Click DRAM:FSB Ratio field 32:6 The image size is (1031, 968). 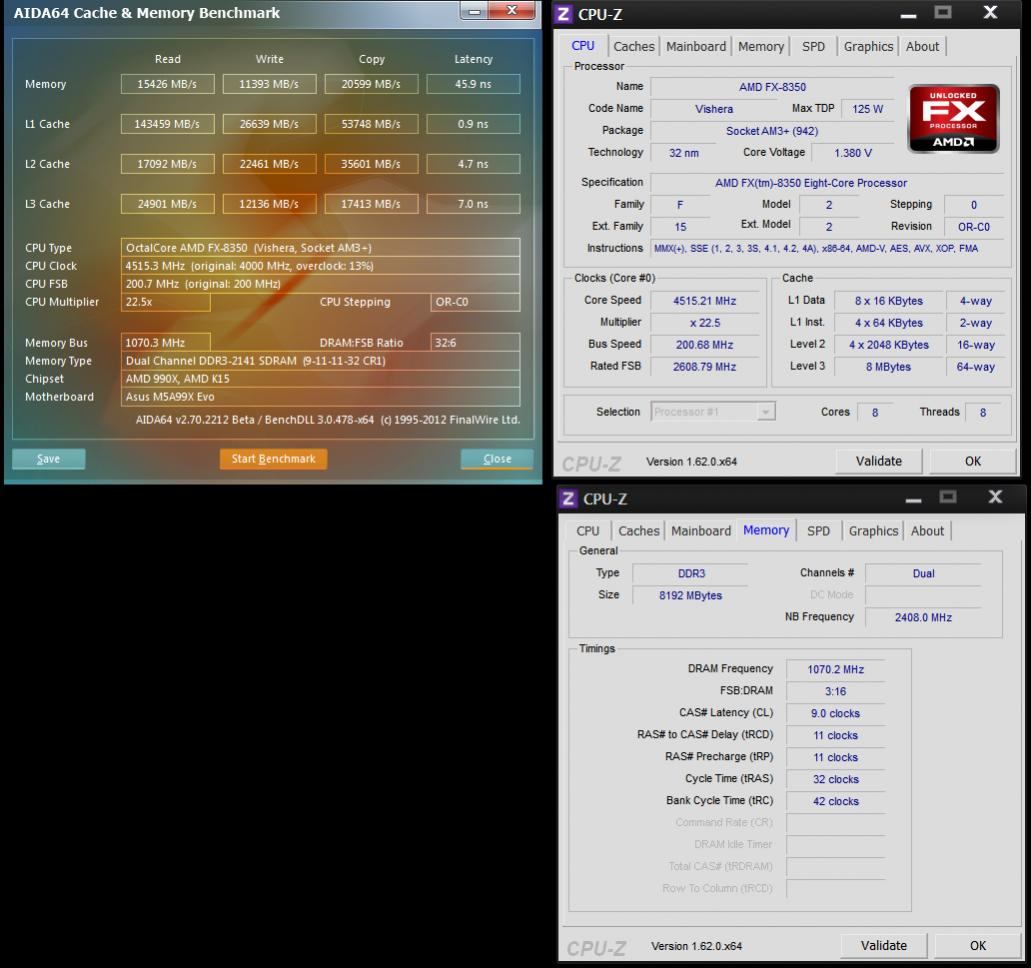[x=475, y=343]
